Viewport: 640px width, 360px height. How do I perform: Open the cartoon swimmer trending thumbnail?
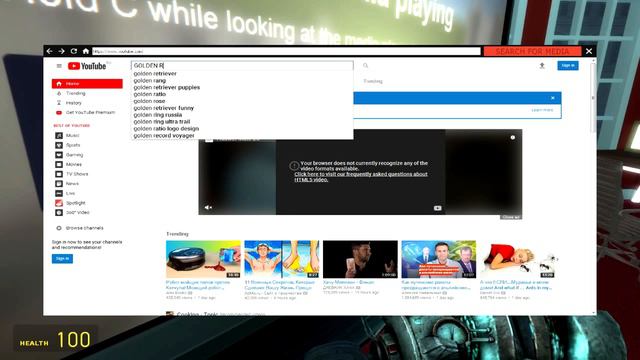282,260
